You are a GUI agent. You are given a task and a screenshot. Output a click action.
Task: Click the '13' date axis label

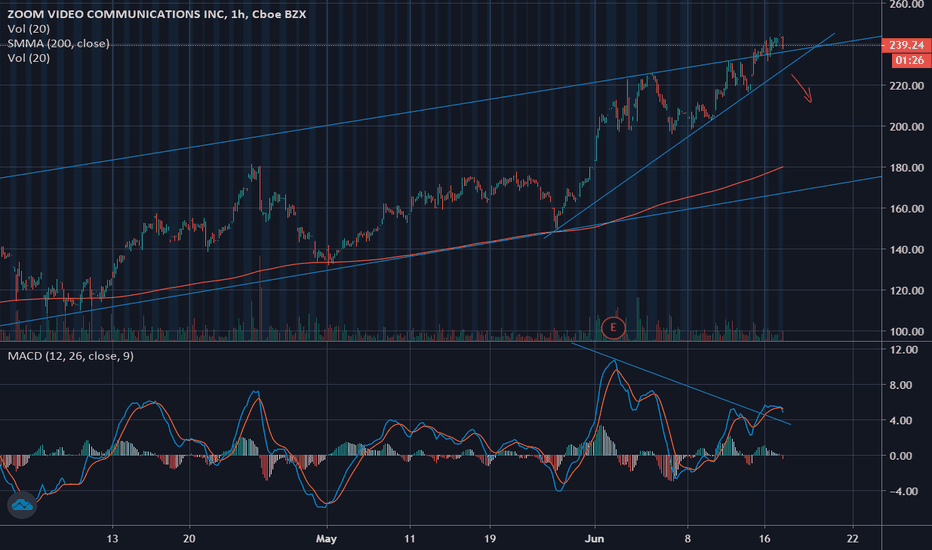pyautogui.click(x=112, y=539)
